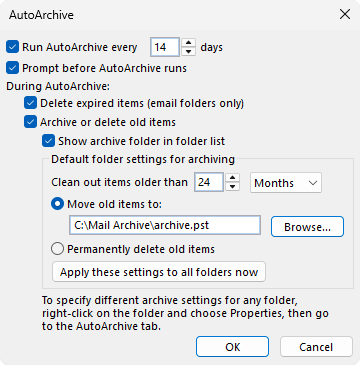Uncheck Archive or delete old items
Screen dimensions: 360x365
30,122
